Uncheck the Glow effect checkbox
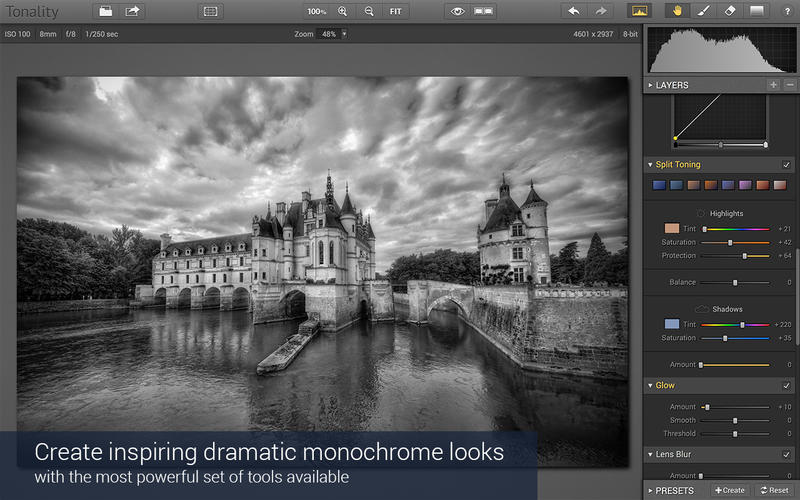800x500 pixels. (787, 385)
